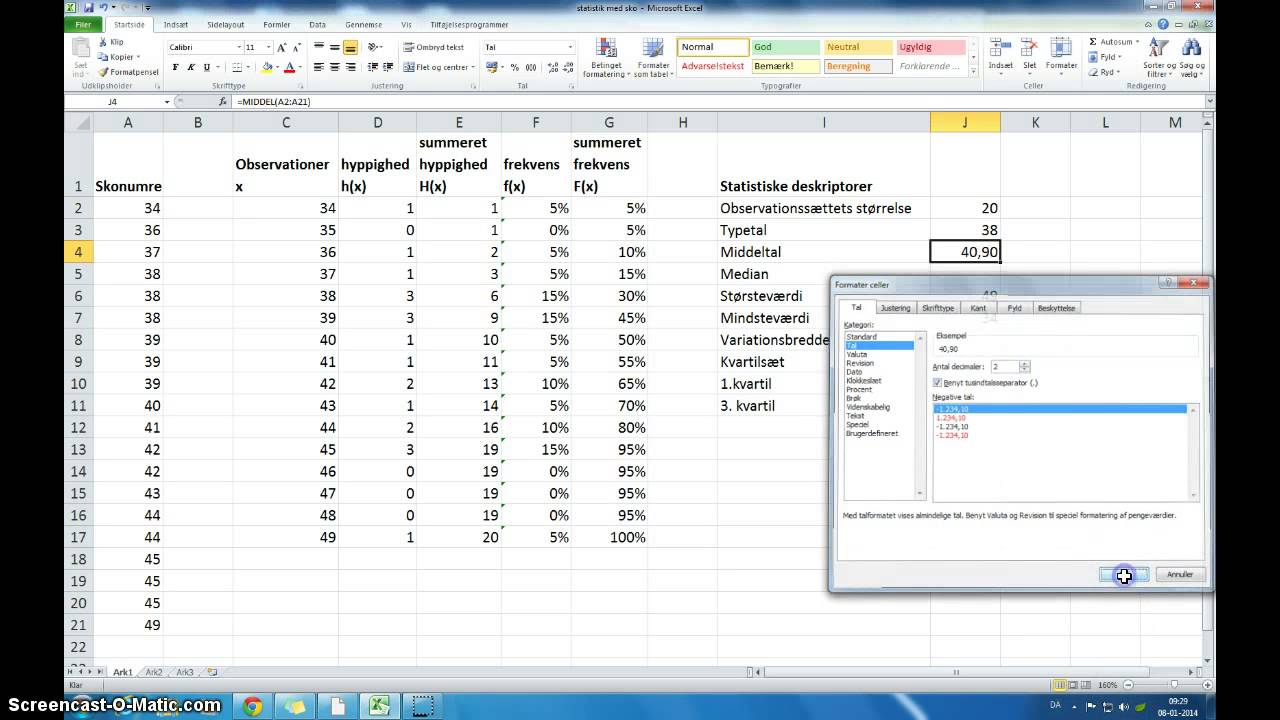Click the formula bar with =MIDDEL(A2:A21)
The height and width of the screenshot is (720, 1280).
720,102
